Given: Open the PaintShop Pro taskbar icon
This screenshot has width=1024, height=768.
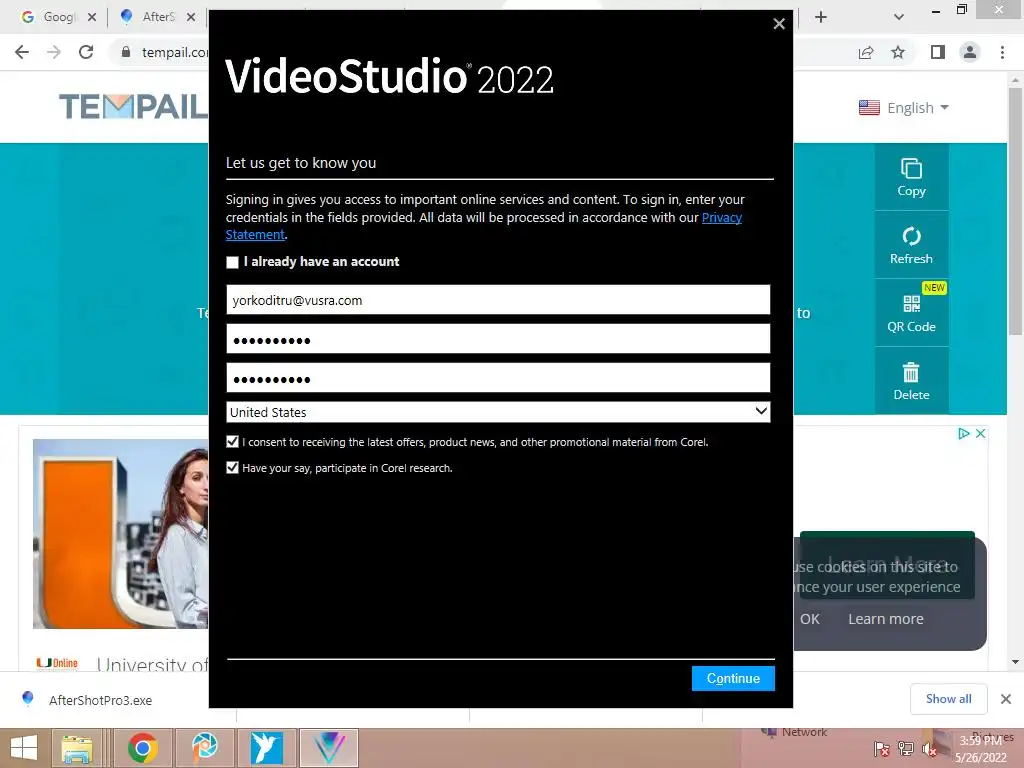Looking at the screenshot, I should [204, 748].
